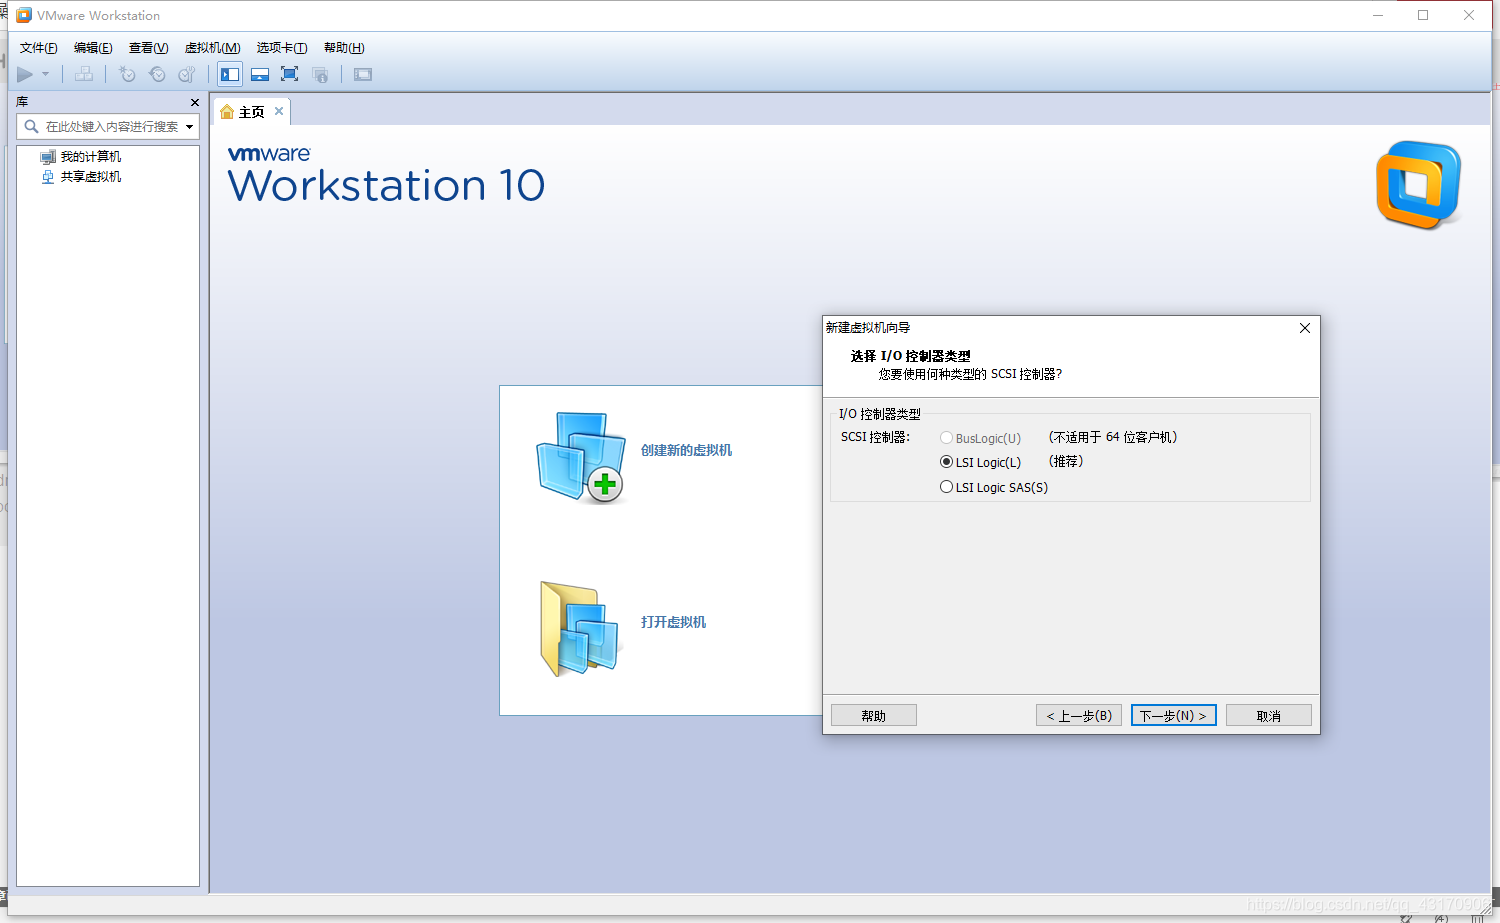Click the VMware Workstation logo icon at top right
Viewport: 1500px width, 923px height.
click(1418, 185)
